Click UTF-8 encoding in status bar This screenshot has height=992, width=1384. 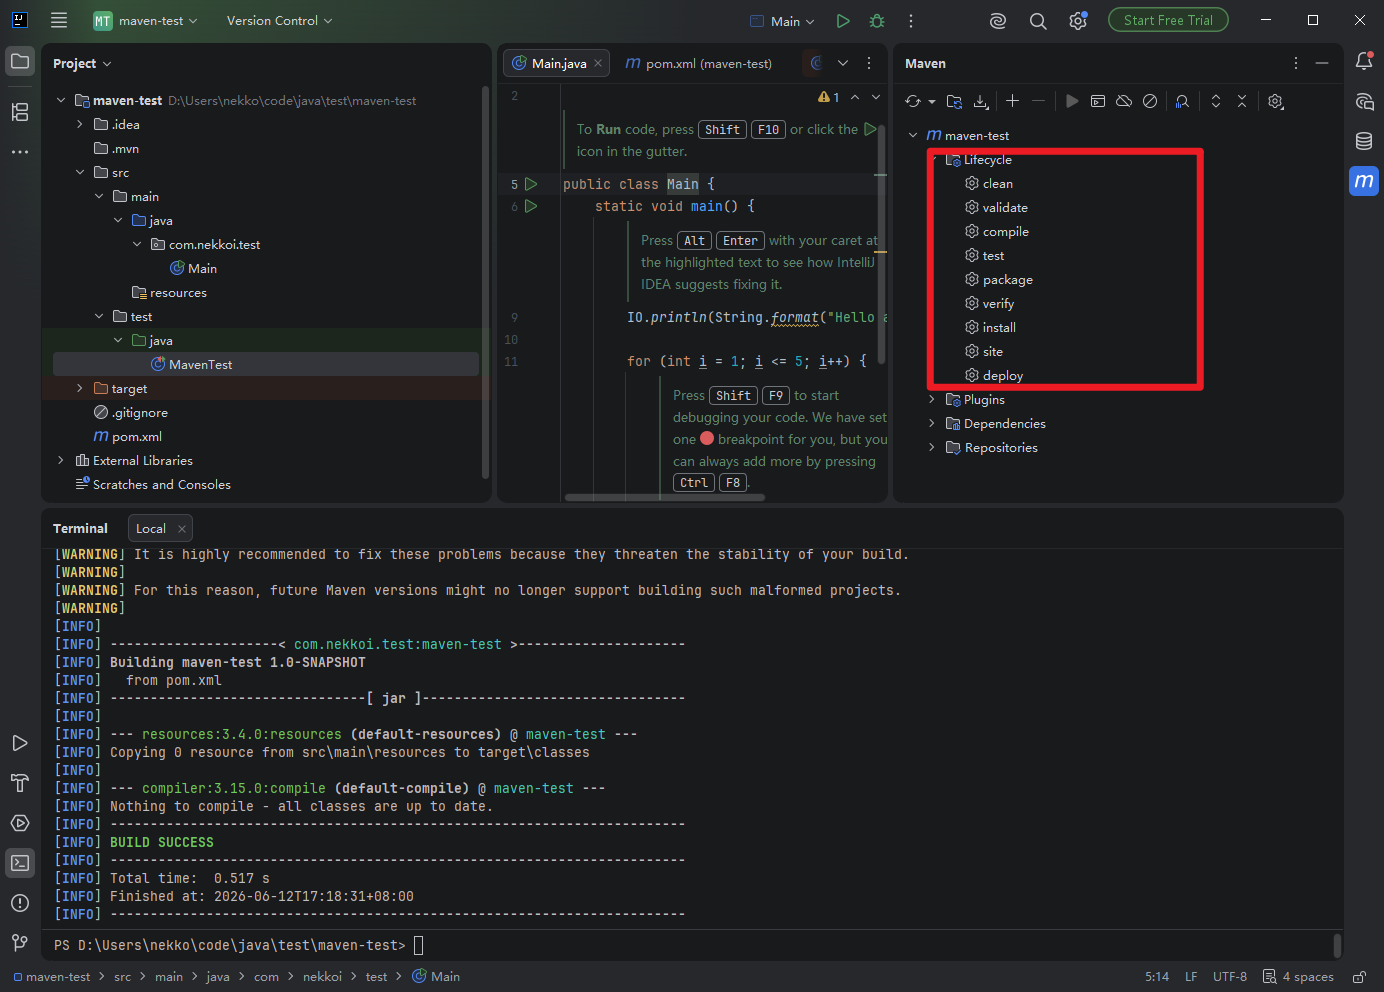1230,977
